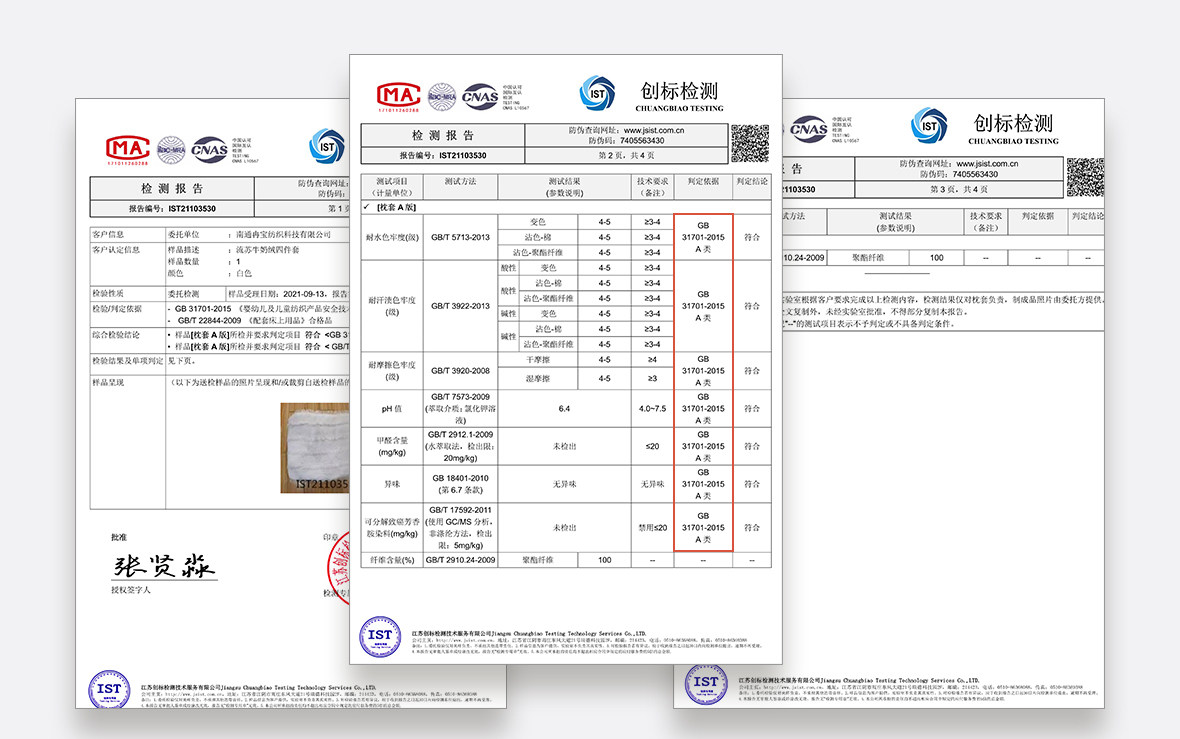Click 纤维含量(%) cell on the center report
Viewport: 1180px width, 739px height.
(392, 560)
